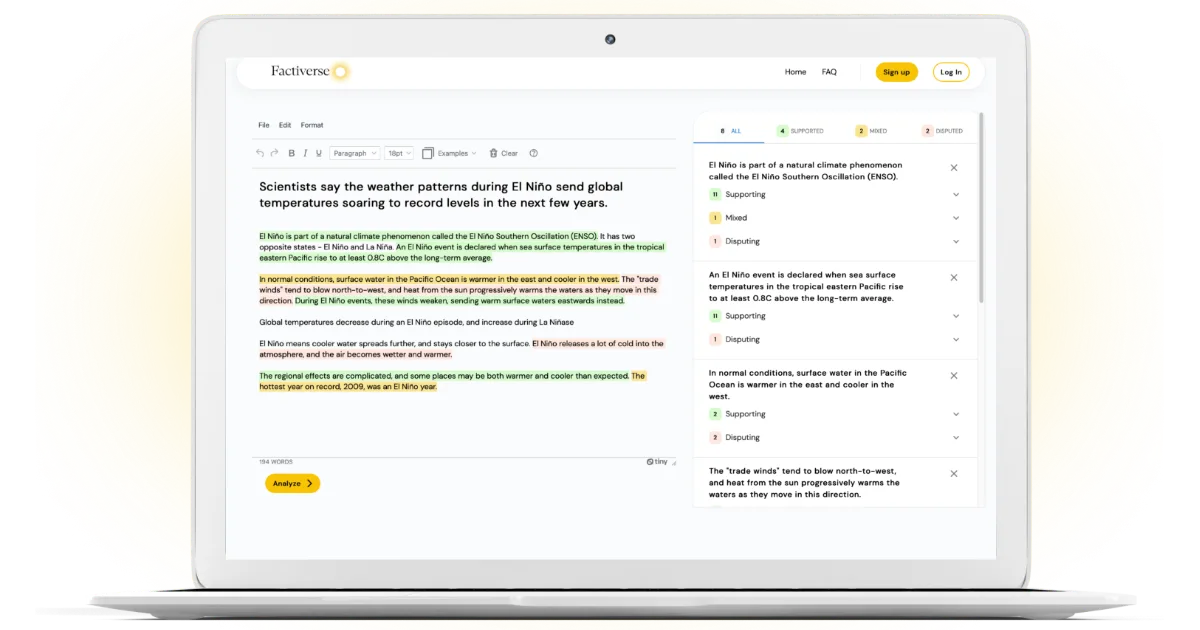Click the '194 WORDS' word count
The image size is (1200, 630).
(x=276, y=462)
